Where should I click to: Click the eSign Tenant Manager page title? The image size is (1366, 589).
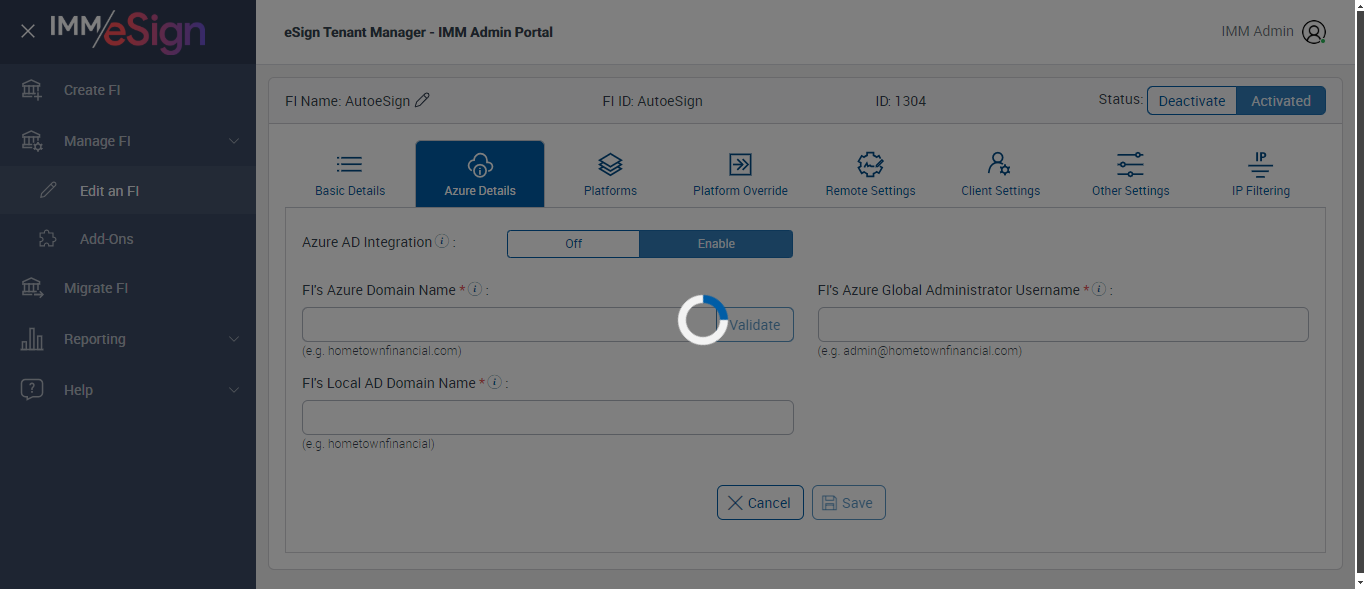coord(418,32)
